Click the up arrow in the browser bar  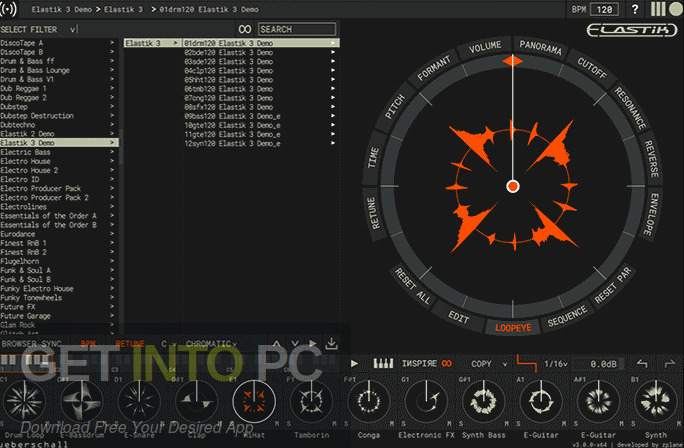277,344
